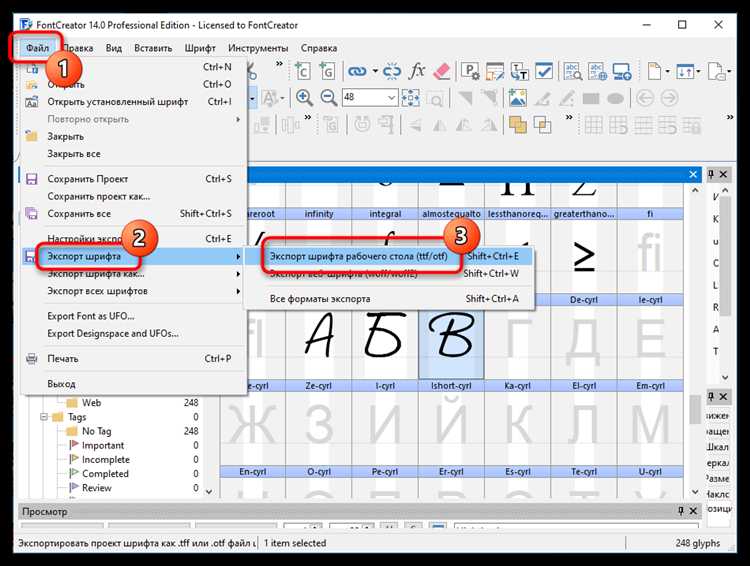Click the monitor install font icon

(622, 71)
